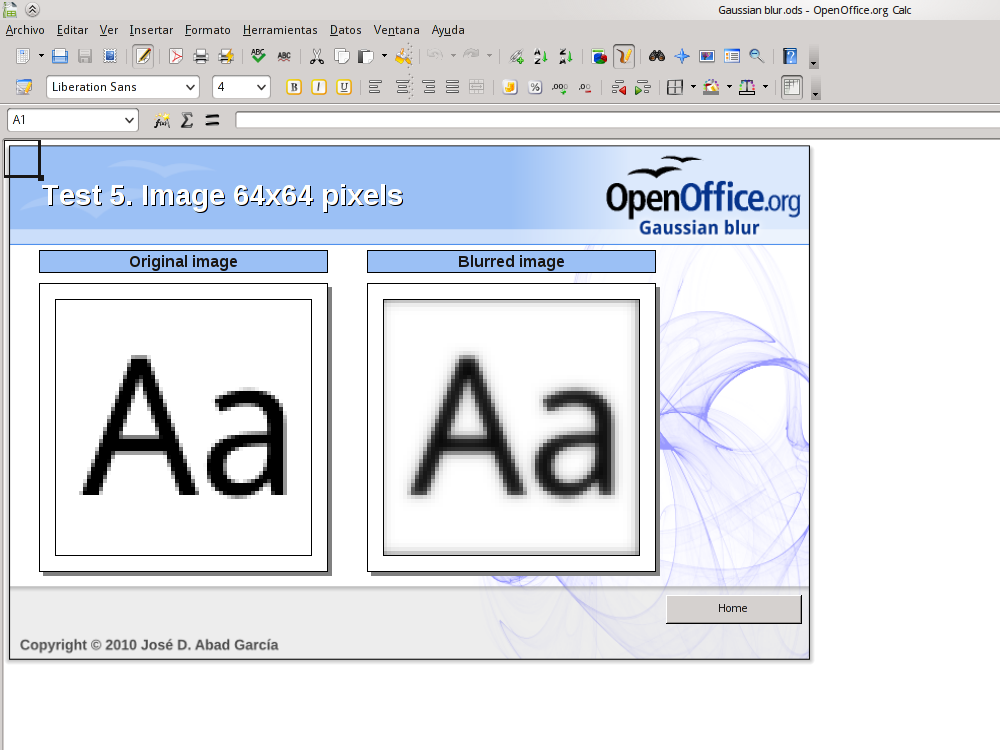Toggle Edit File mode
Screen dimensions: 1000x750
[143, 56]
